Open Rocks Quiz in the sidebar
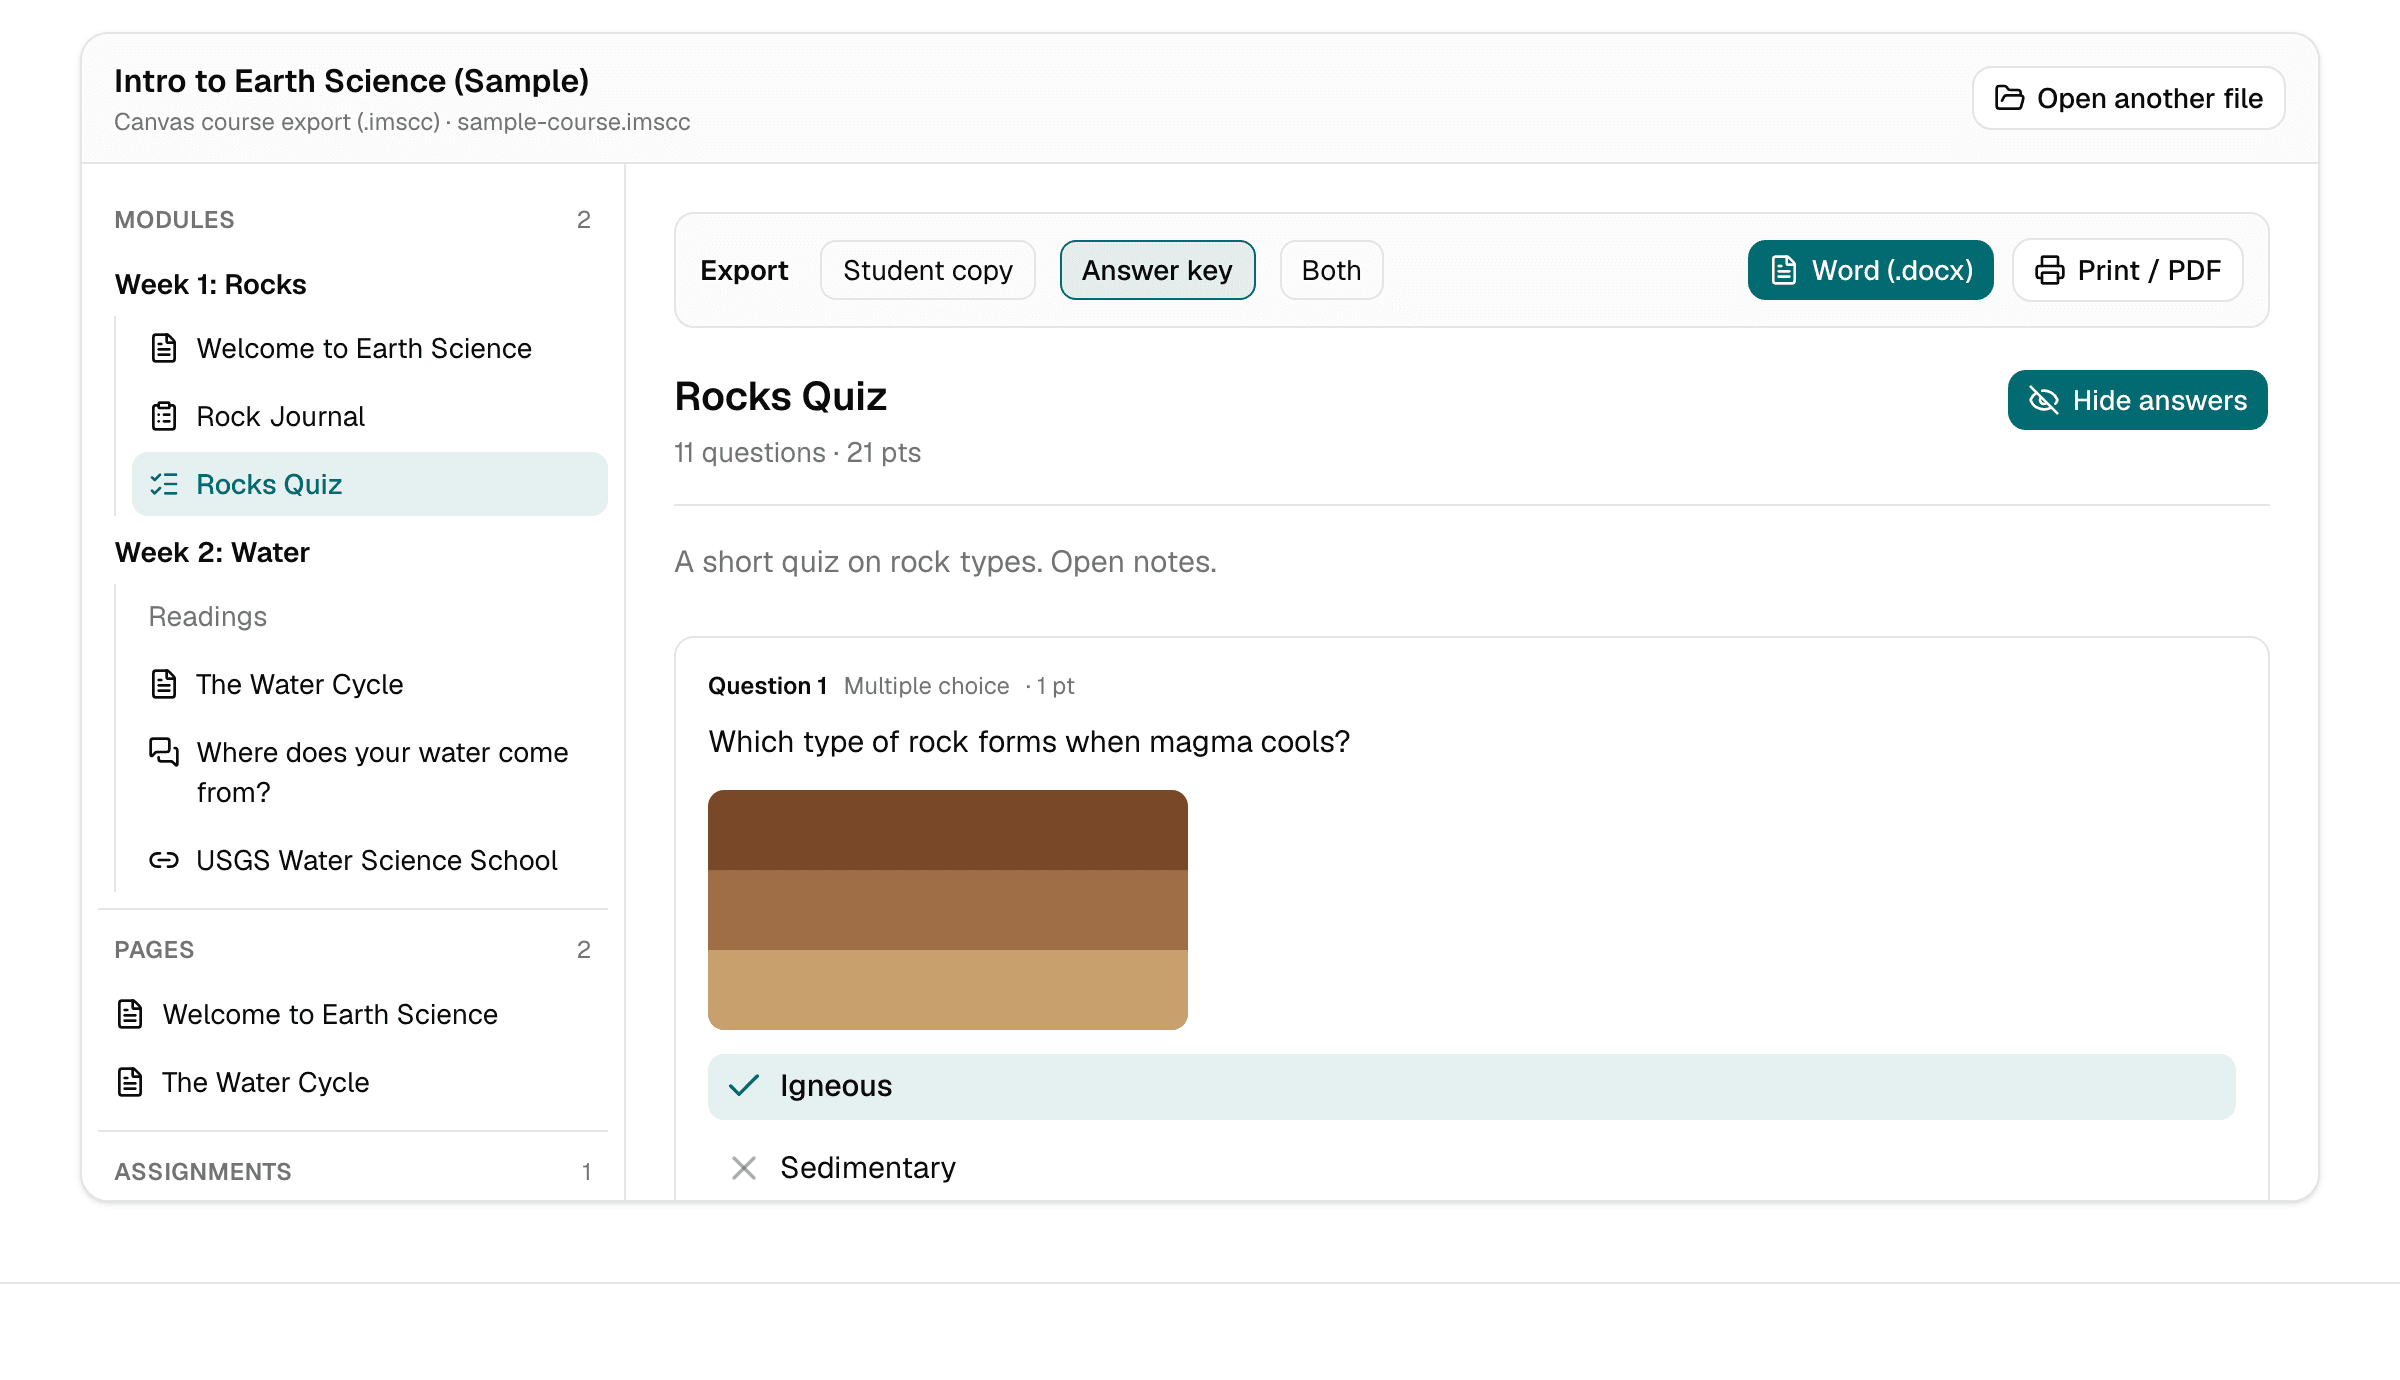Viewport: 2400px width, 1380px height. [x=370, y=484]
